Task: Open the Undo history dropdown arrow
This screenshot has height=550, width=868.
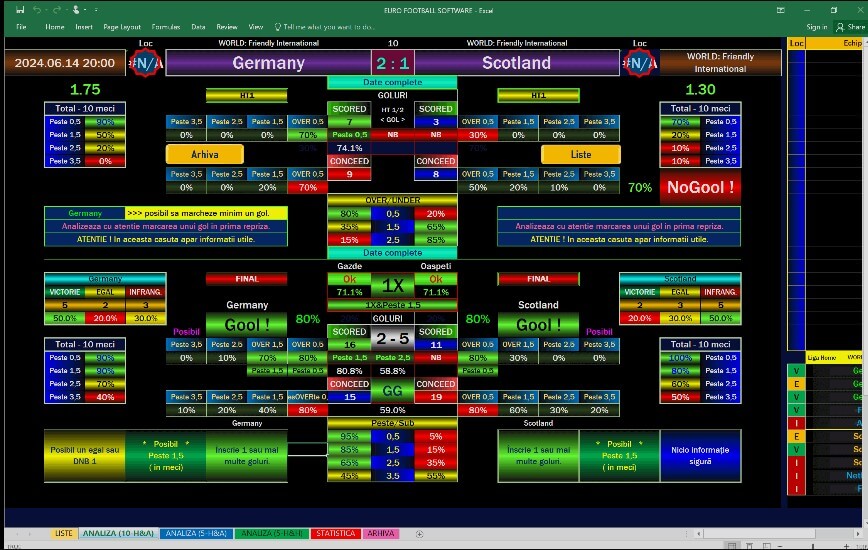Action: 45,10
